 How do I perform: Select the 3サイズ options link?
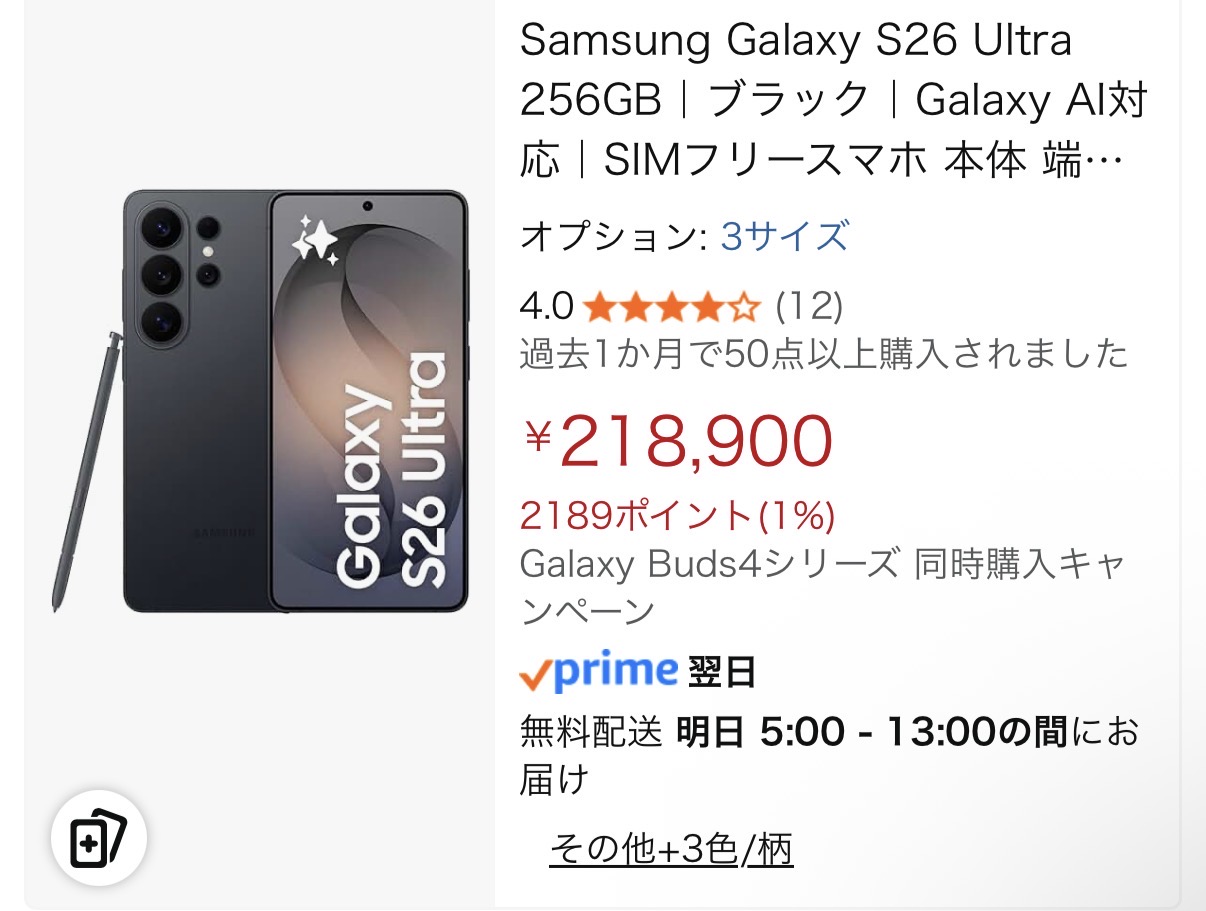click(784, 237)
